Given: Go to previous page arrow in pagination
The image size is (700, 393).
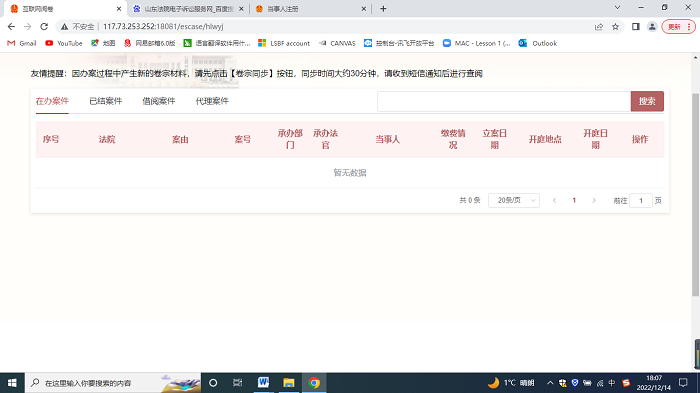Looking at the screenshot, I should [554, 201].
